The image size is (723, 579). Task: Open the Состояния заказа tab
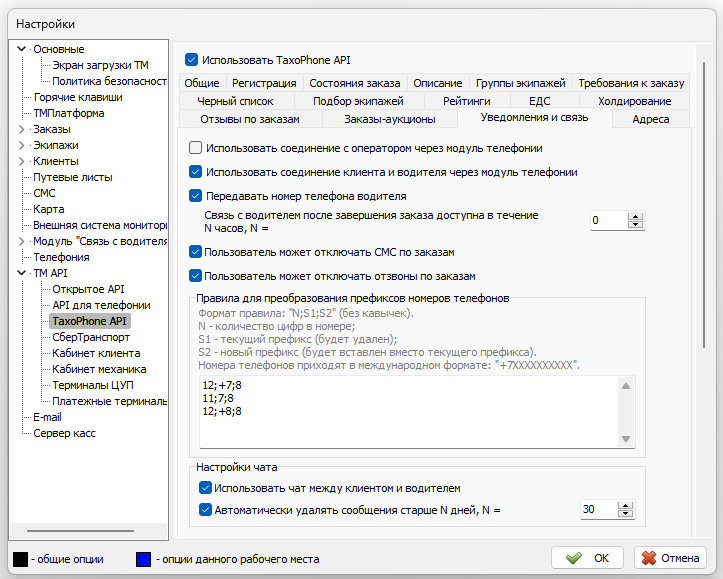pos(355,83)
